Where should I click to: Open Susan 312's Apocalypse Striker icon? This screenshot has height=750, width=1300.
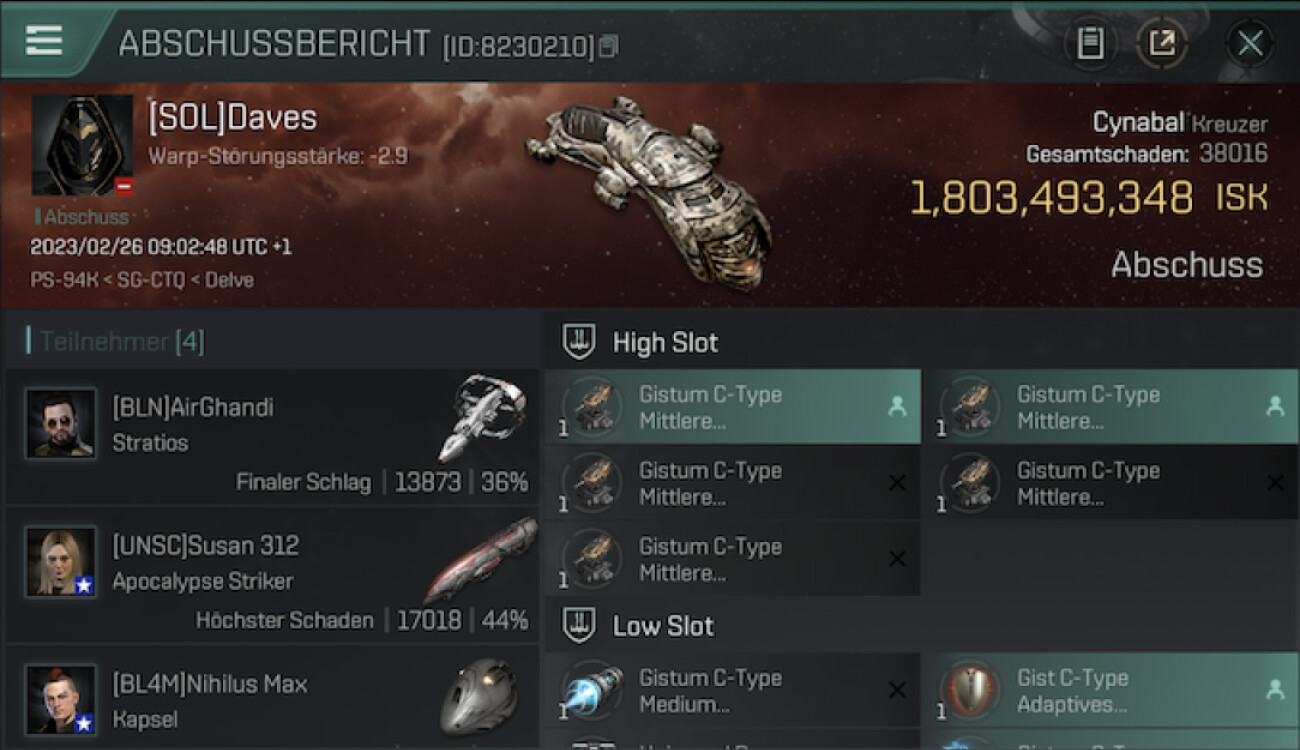point(481,559)
